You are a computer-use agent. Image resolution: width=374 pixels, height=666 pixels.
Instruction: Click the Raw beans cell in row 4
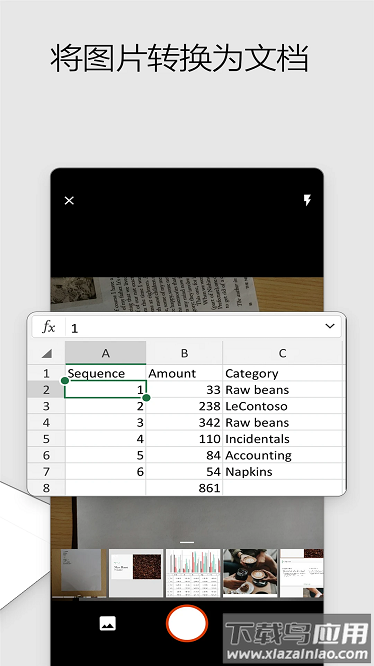pyautogui.click(x=282, y=423)
